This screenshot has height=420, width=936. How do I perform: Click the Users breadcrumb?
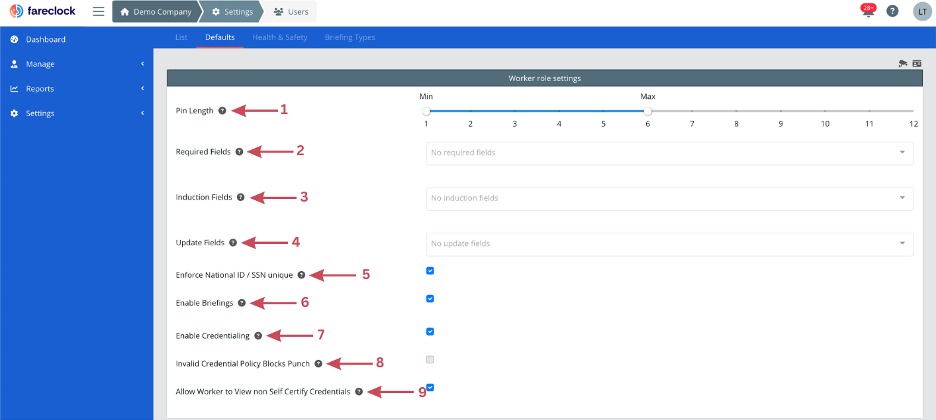coord(292,12)
